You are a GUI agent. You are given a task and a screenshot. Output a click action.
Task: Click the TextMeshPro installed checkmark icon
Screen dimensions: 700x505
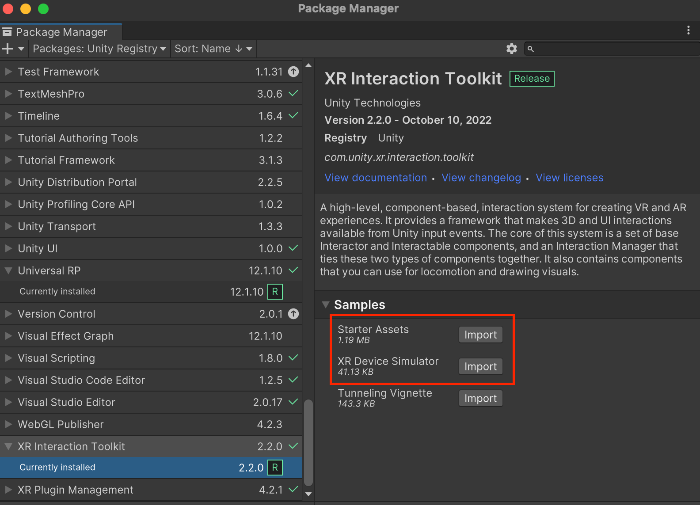(293, 93)
